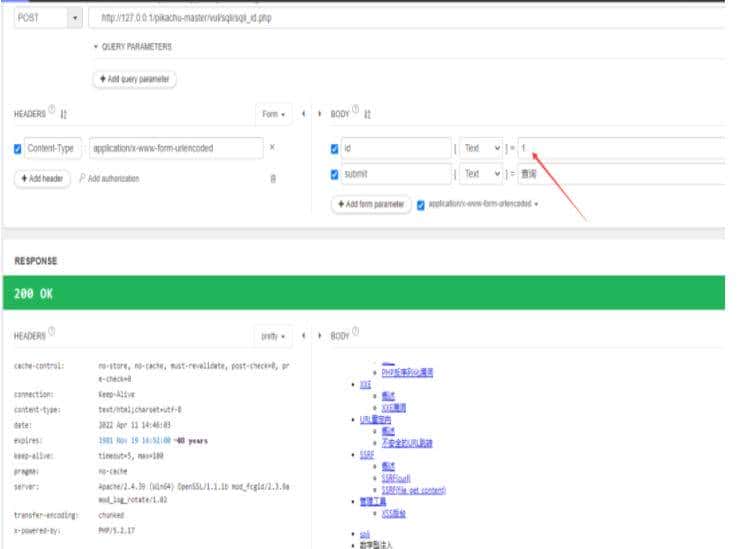The width and height of the screenshot is (741, 549).
Task: Open the Text type dropdown for submit parameter
Action: (481, 174)
